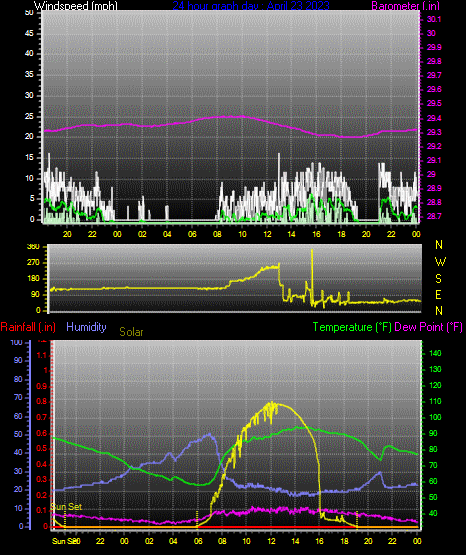Click the olive "Solar" legend label
The height and width of the screenshot is (555, 466).
(x=131, y=332)
